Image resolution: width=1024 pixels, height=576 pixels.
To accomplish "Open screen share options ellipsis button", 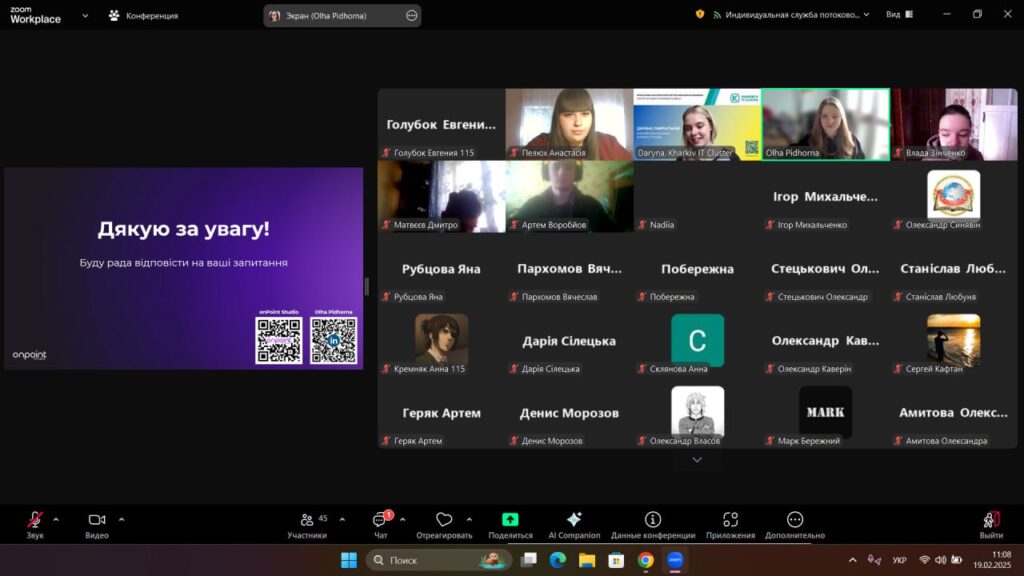I will click(411, 15).
